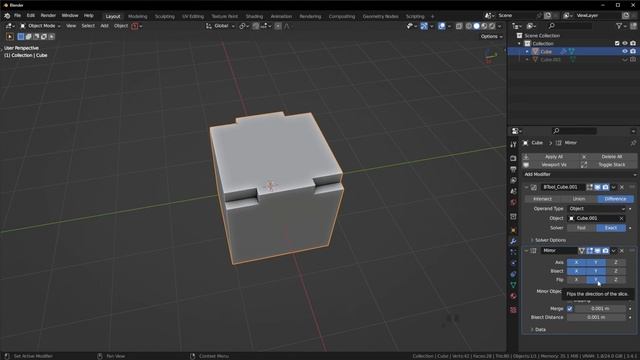
Task: Open the Render properties tab icon
Action: (513, 158)
